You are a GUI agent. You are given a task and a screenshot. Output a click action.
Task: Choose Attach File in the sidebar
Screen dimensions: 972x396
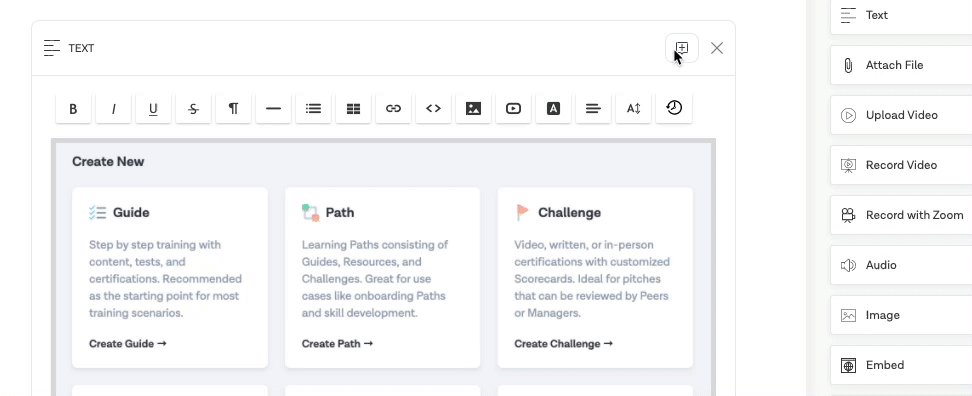tap(901, 65)
